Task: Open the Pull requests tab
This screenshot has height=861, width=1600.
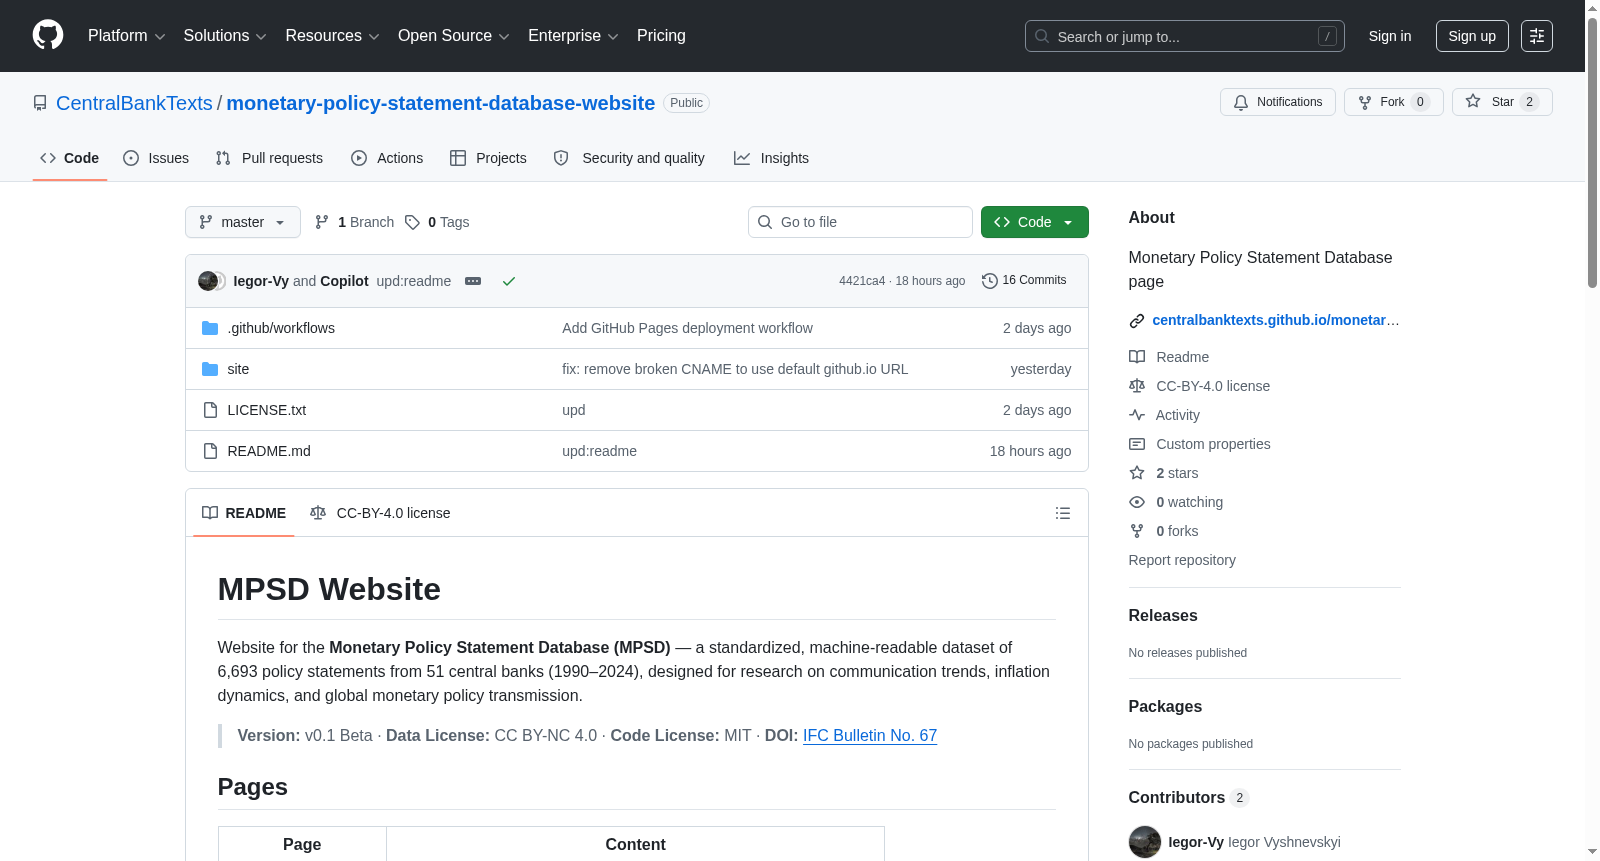Action: pos(269,158)
